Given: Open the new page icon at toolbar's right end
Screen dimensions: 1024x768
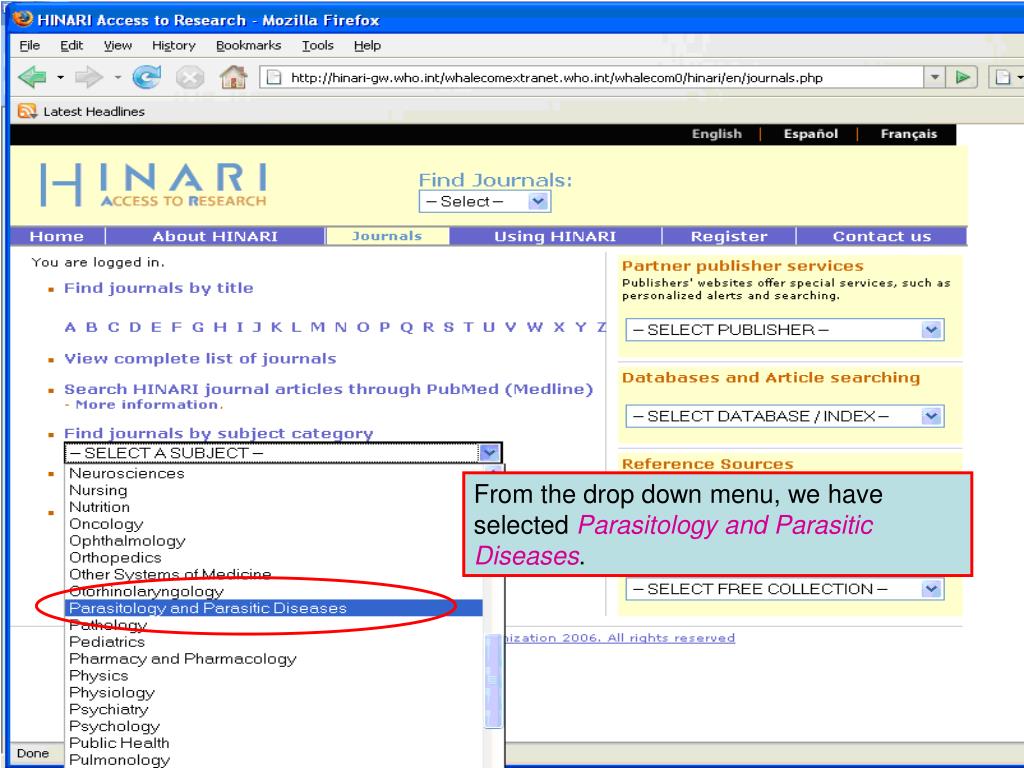Looking at the screenshot, I should [x=1002, y=77].
